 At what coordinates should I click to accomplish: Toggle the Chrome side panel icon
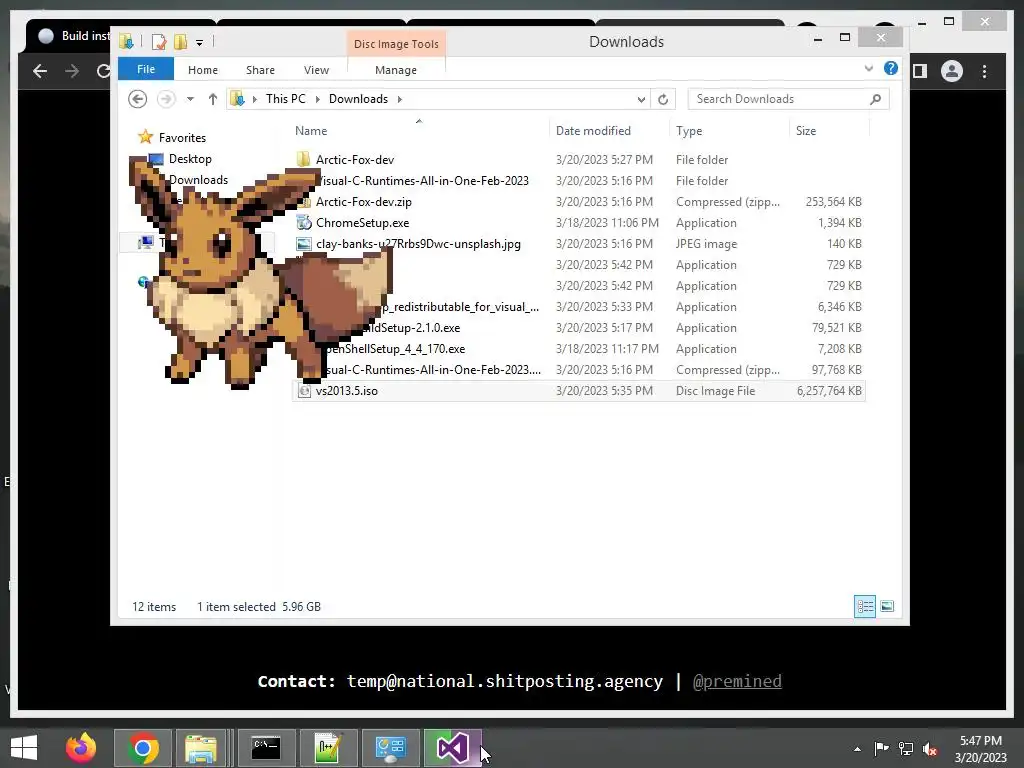pos(920,71)
